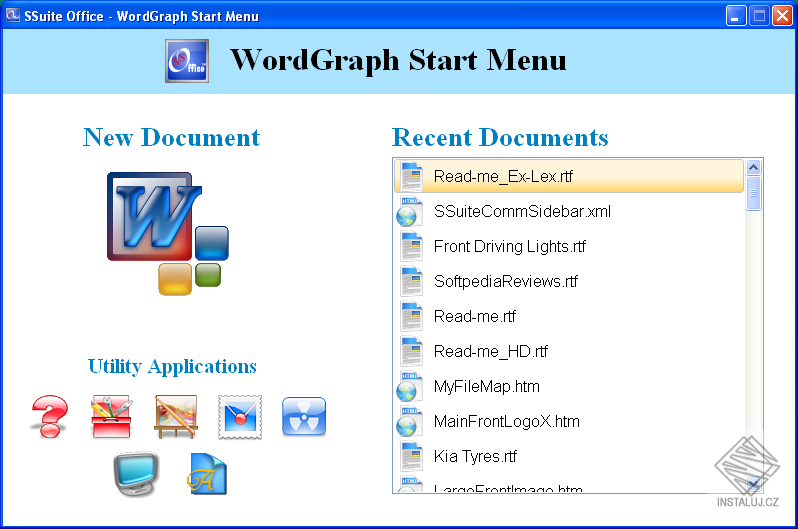Select SSuiteCommSidebar.xml in the list
The image size is (798, 529).
(x=569, y=211)
